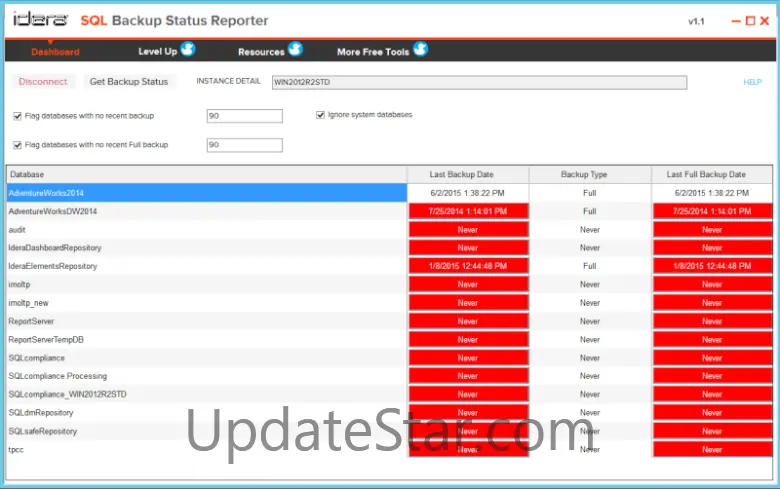Click IderaElementsRepository last backup date 1/8/2015 cell

[468, 266]
